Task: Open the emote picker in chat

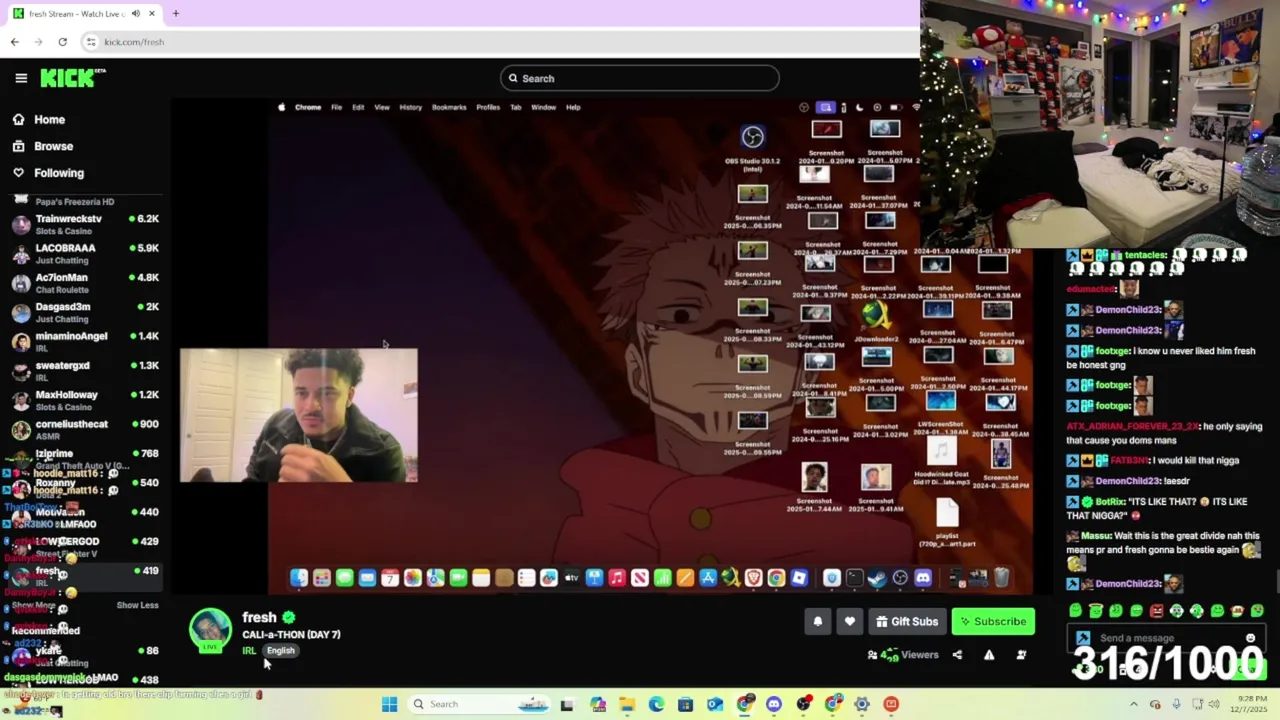Action: [1250, 638]
